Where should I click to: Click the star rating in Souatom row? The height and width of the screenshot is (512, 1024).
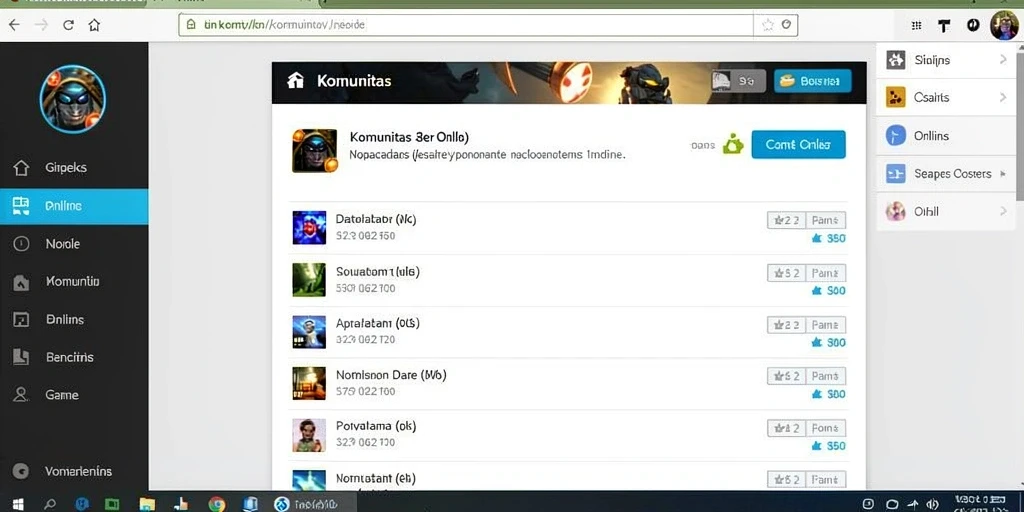(786, 273)
